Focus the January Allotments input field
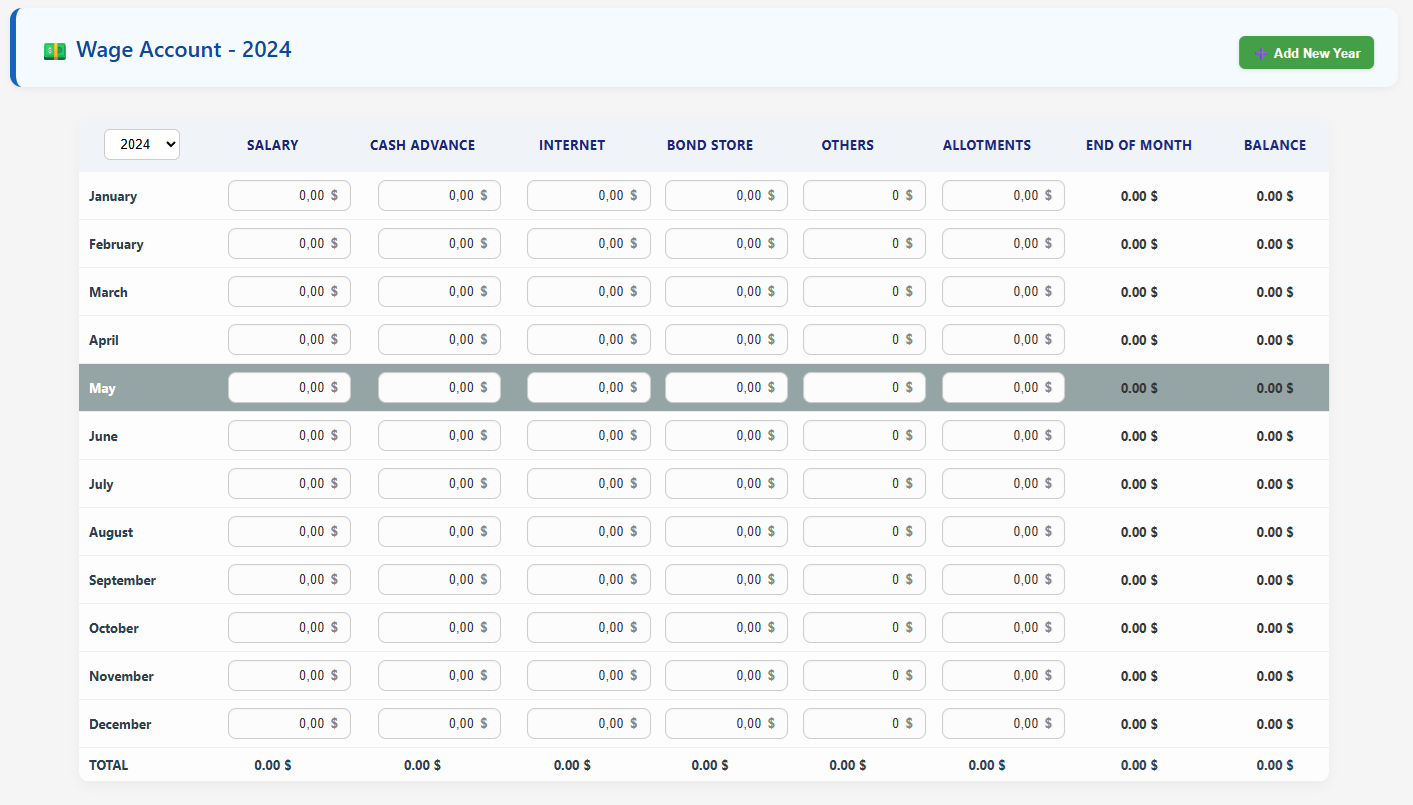 pyautogui.click(x=1003, y=196)
